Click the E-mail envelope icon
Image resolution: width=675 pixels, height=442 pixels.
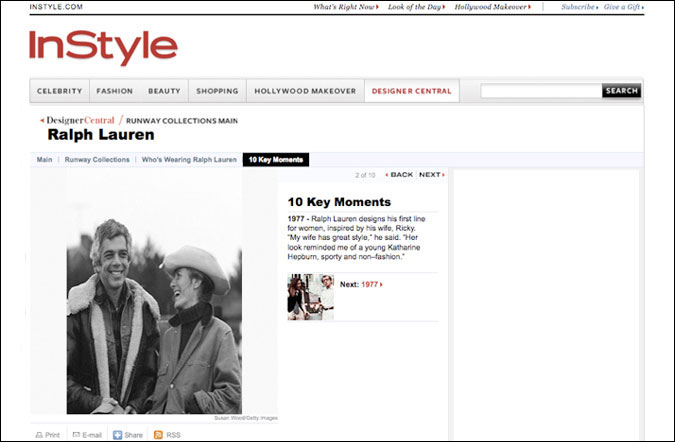(75, 435)
